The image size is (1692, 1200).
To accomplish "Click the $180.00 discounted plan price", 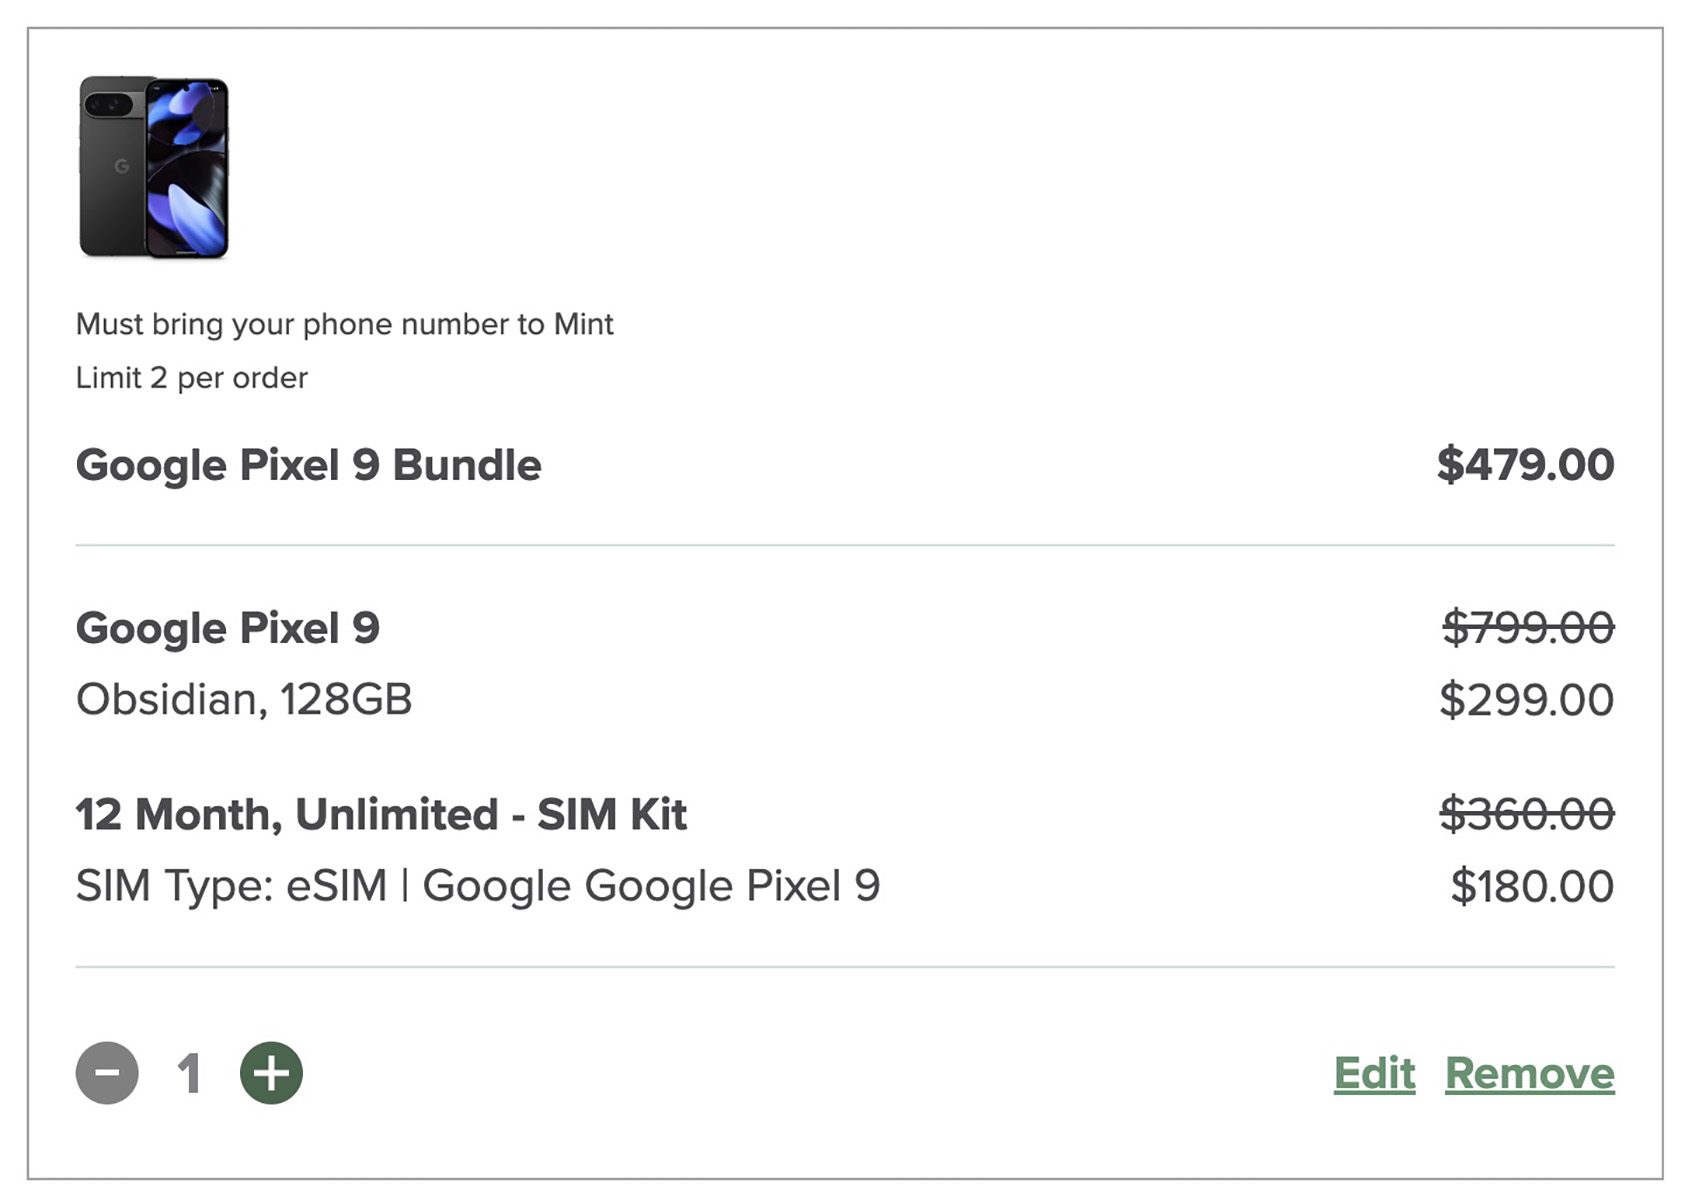I will pyautogui.click(x=1531, y=886).
